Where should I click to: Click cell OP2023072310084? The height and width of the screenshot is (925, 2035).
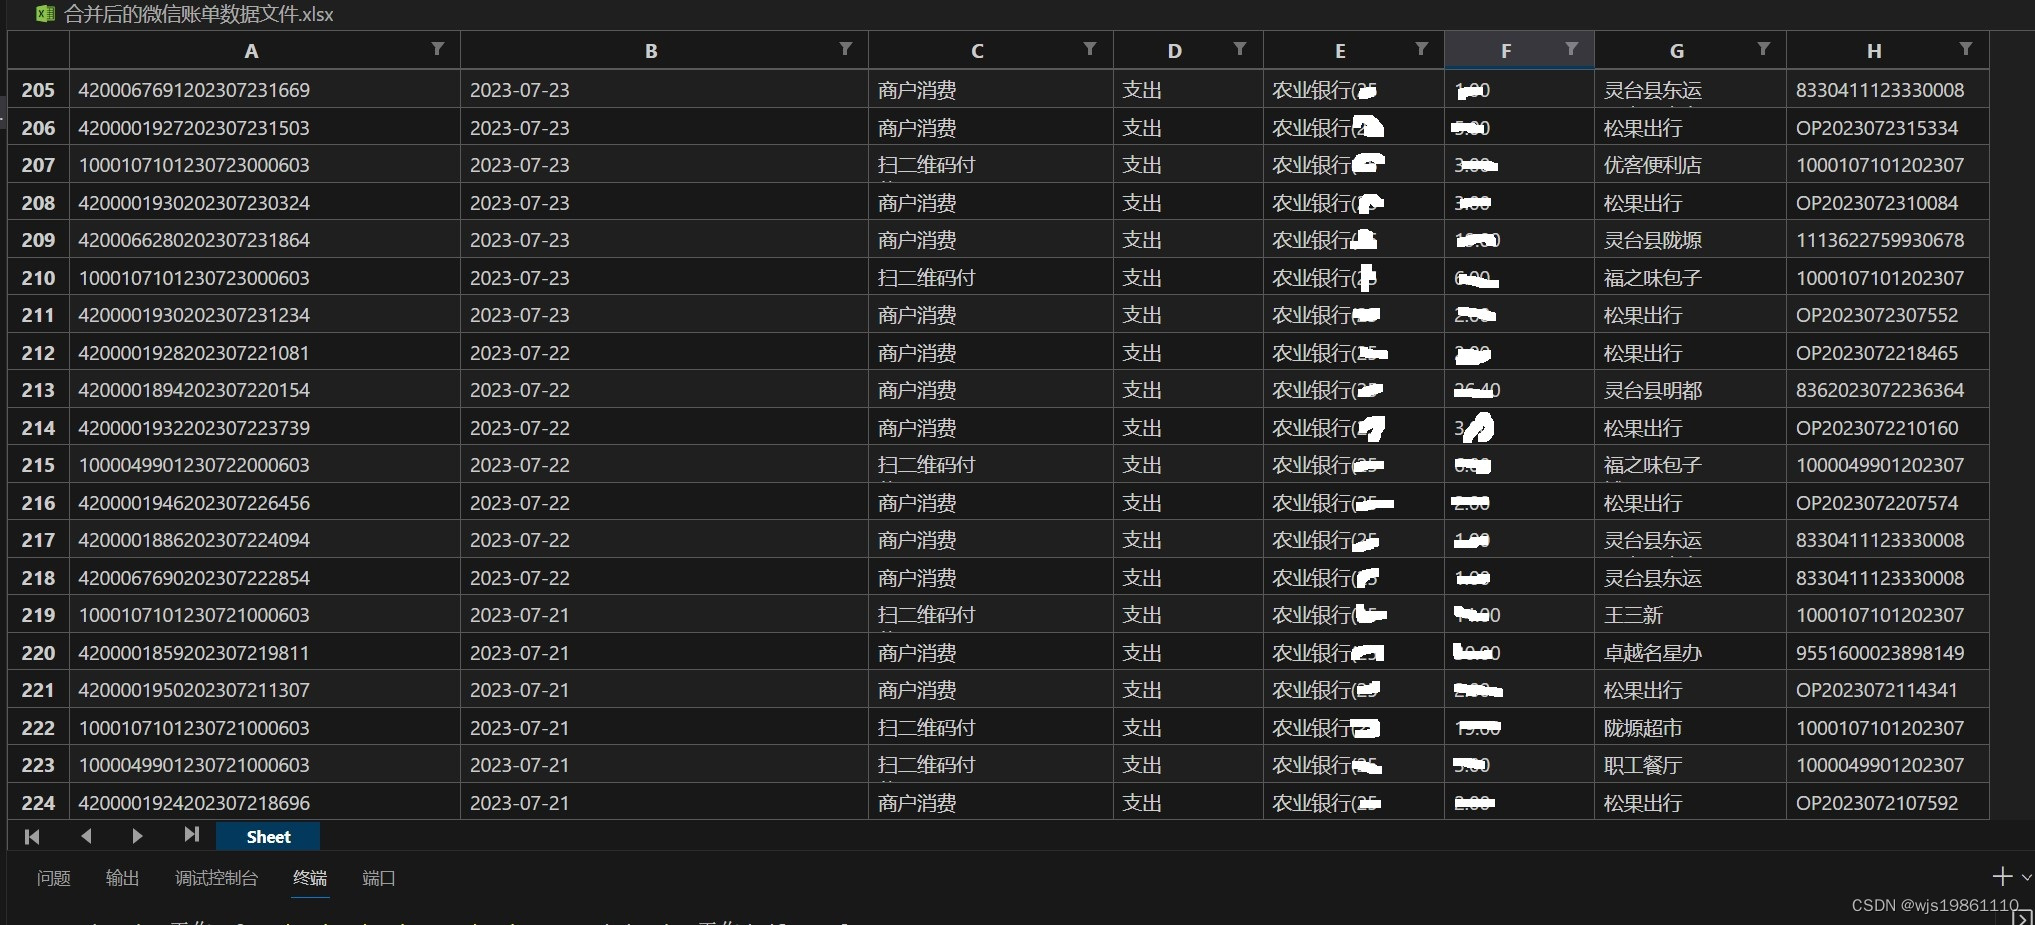point(1887,203)
